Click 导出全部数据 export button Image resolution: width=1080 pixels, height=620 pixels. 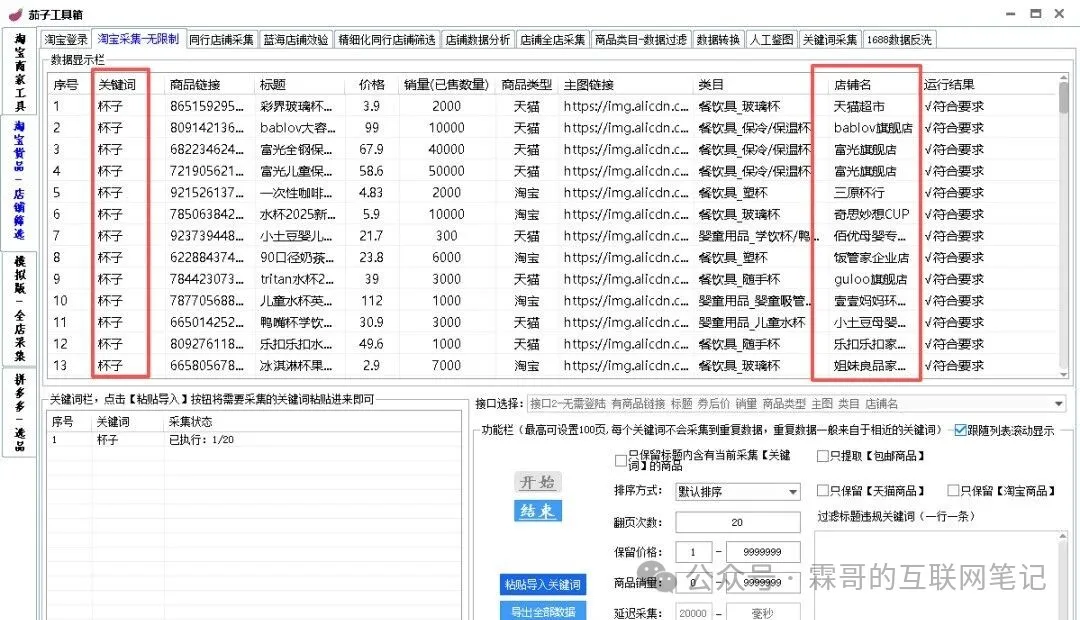click(541, 610)
